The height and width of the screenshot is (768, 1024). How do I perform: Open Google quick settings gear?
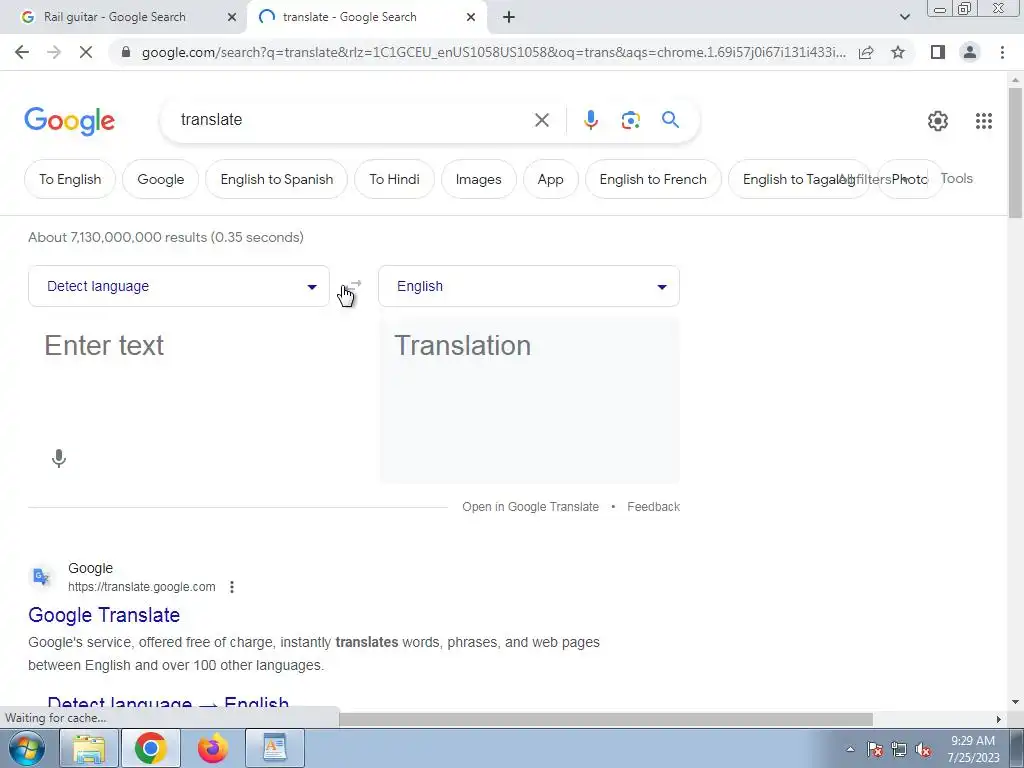(x=938, y=121)
